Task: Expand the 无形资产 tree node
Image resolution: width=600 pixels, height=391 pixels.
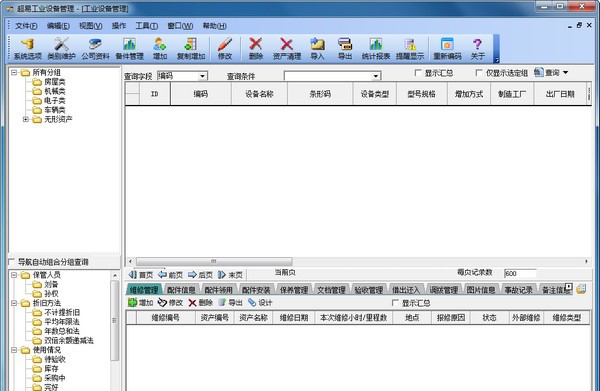Action: pos(26,119)
